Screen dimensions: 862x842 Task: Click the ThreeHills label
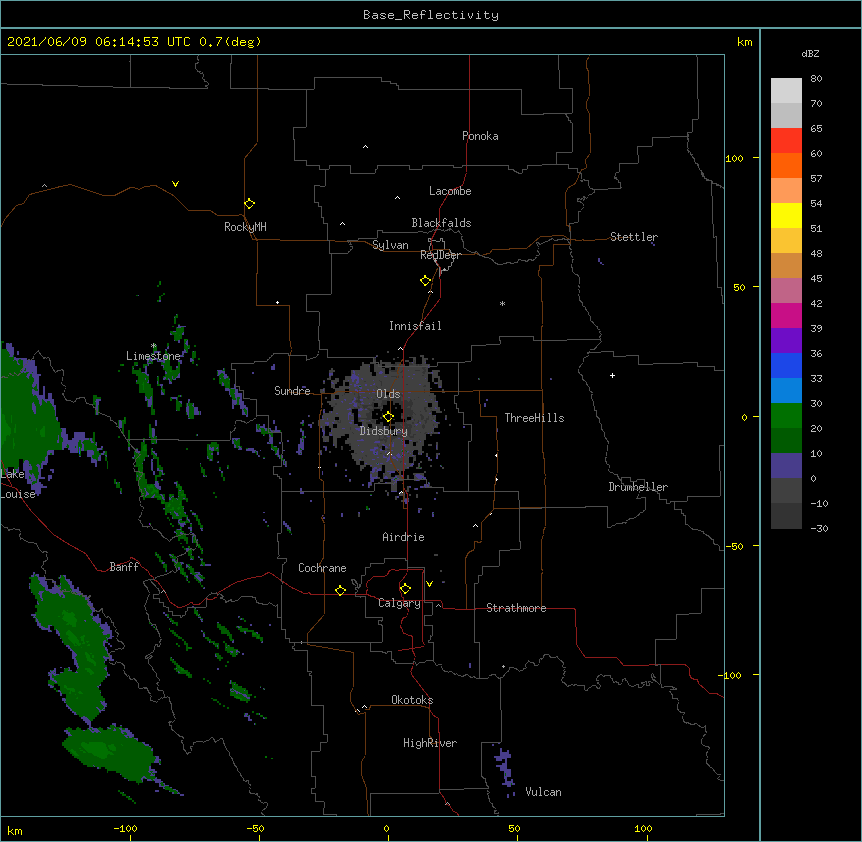pyautogui.click(x=534, y=418)
